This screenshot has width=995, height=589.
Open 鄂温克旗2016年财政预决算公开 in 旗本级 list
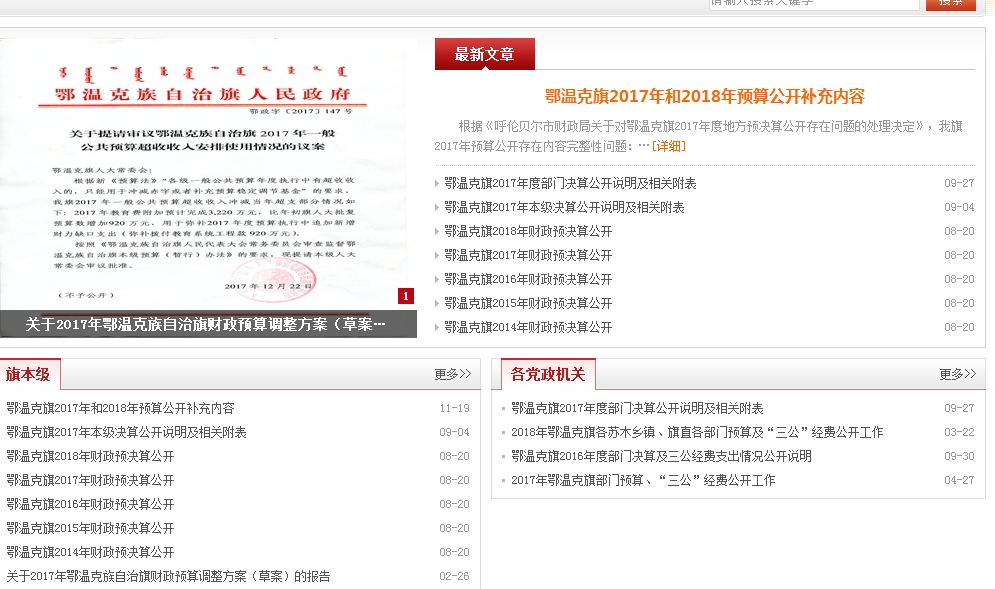pos(90,504)
